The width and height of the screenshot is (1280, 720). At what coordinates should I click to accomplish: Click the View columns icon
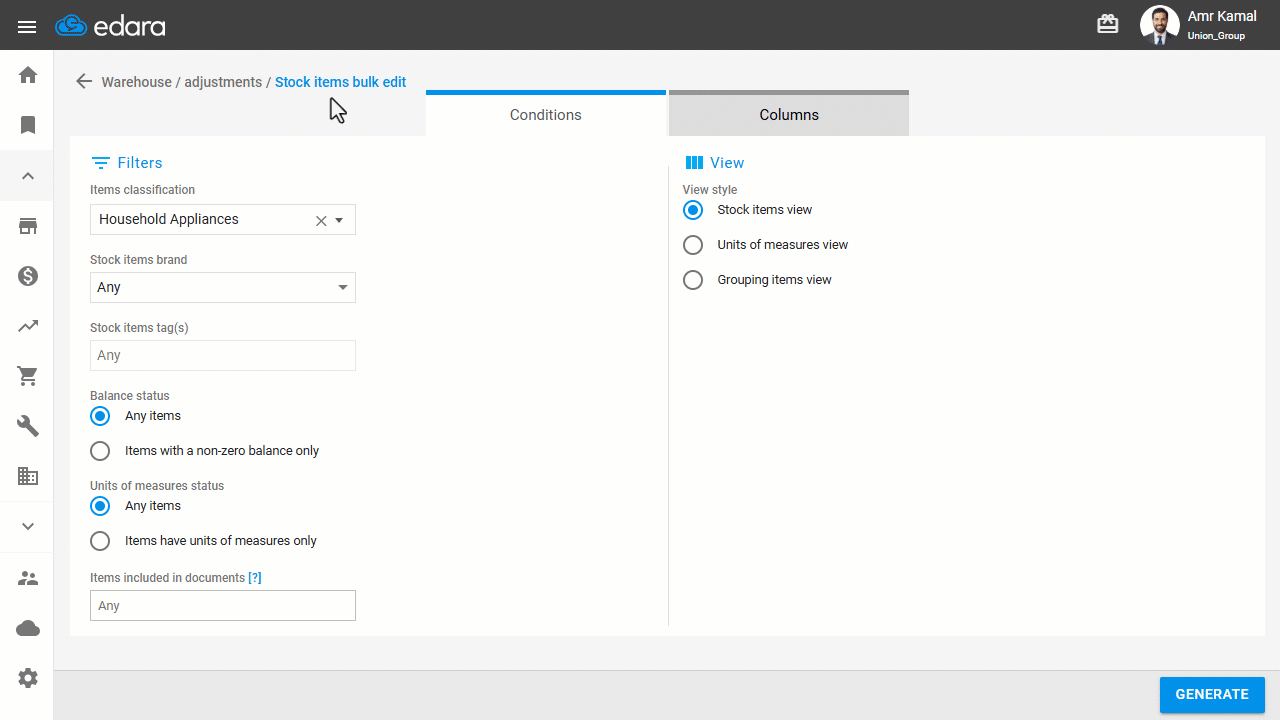tap(694, 163)
